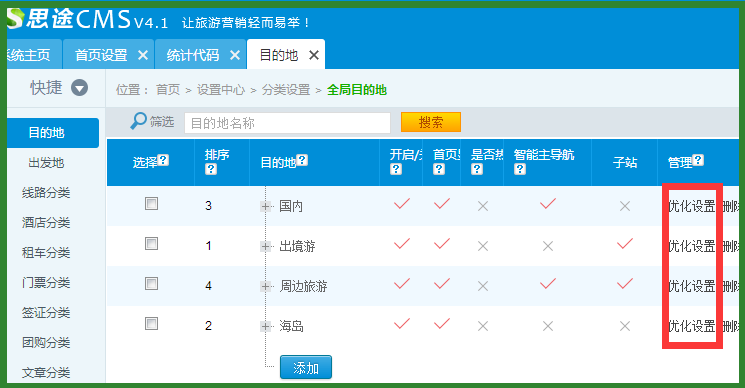Tick the checkbox for 出境游 row
Screen dimensions: 745x388
152,244
